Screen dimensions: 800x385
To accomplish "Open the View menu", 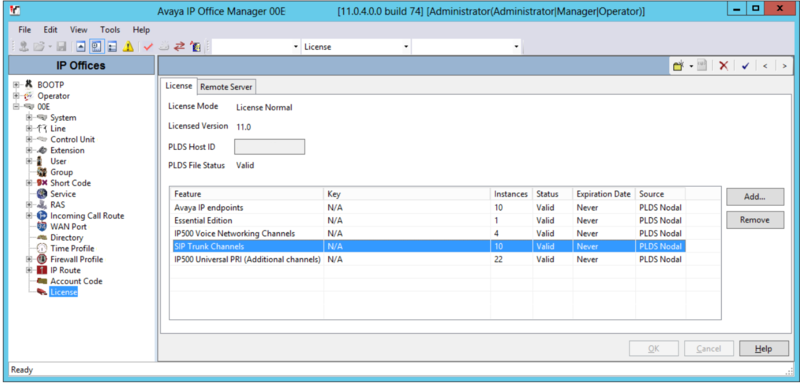I will tap(79, 30).
